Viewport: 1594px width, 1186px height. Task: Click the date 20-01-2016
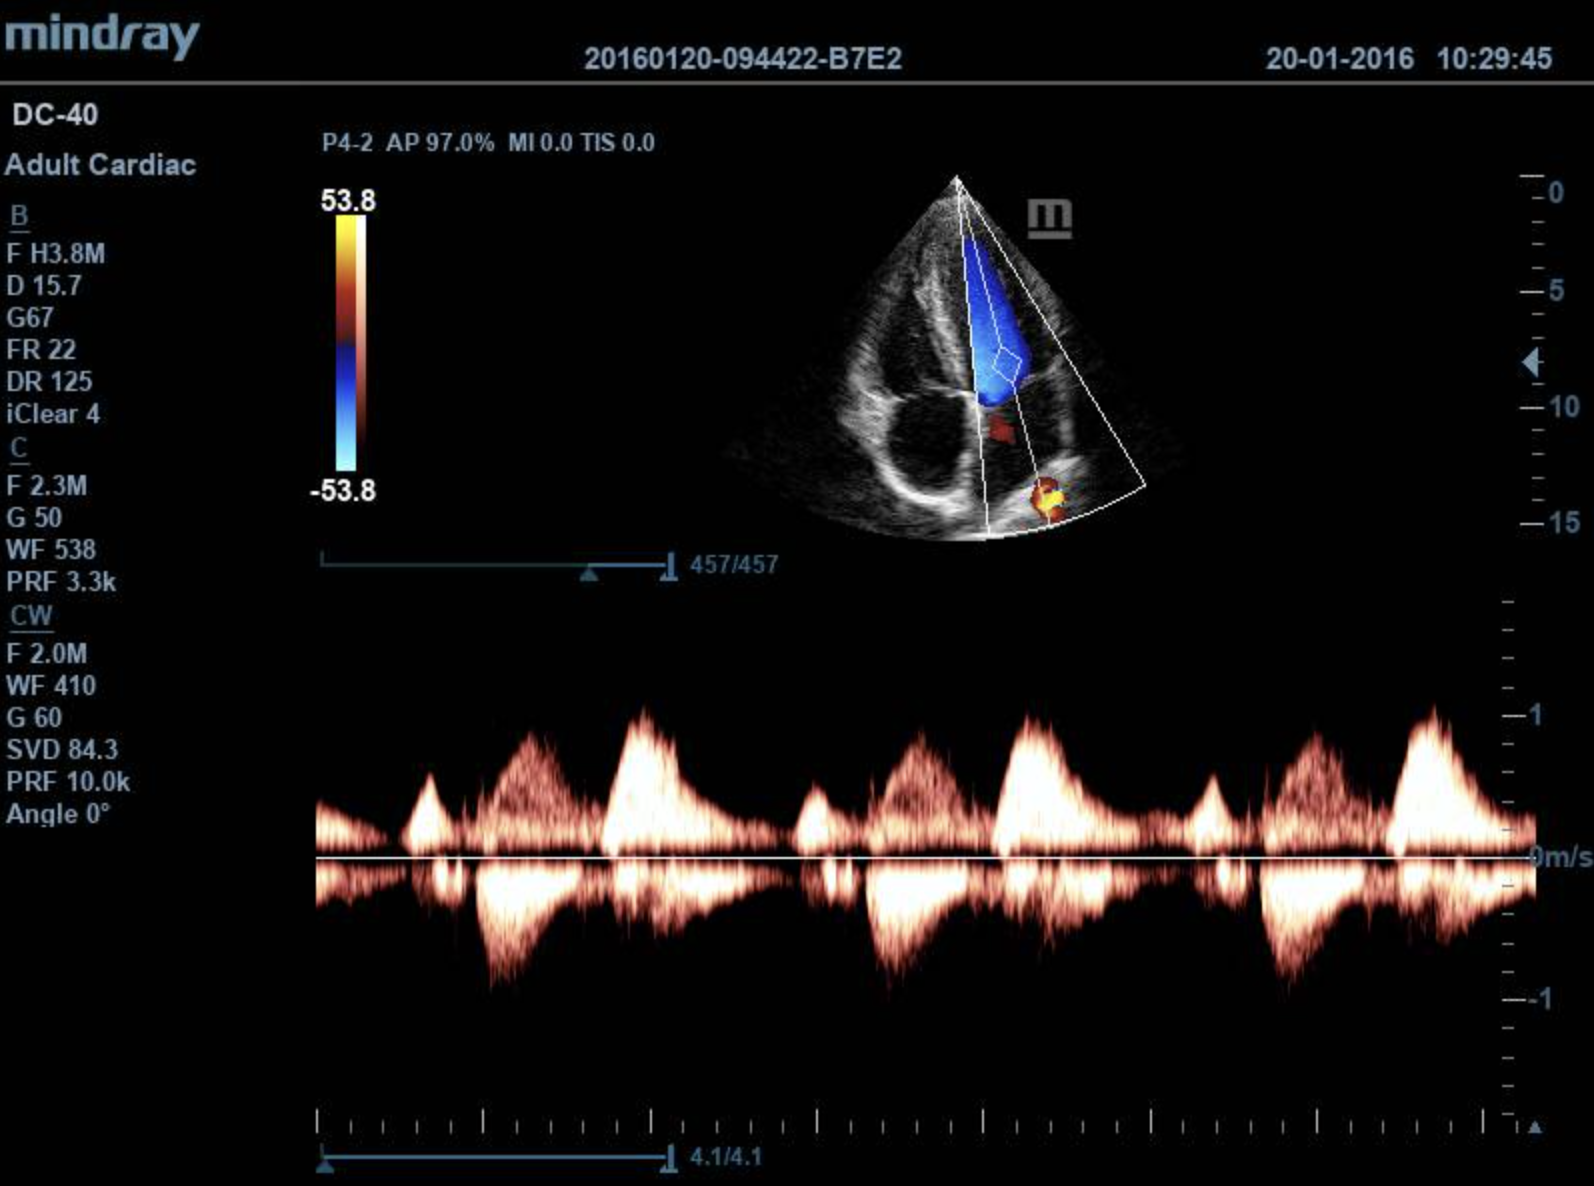[x=1340, y=59]
